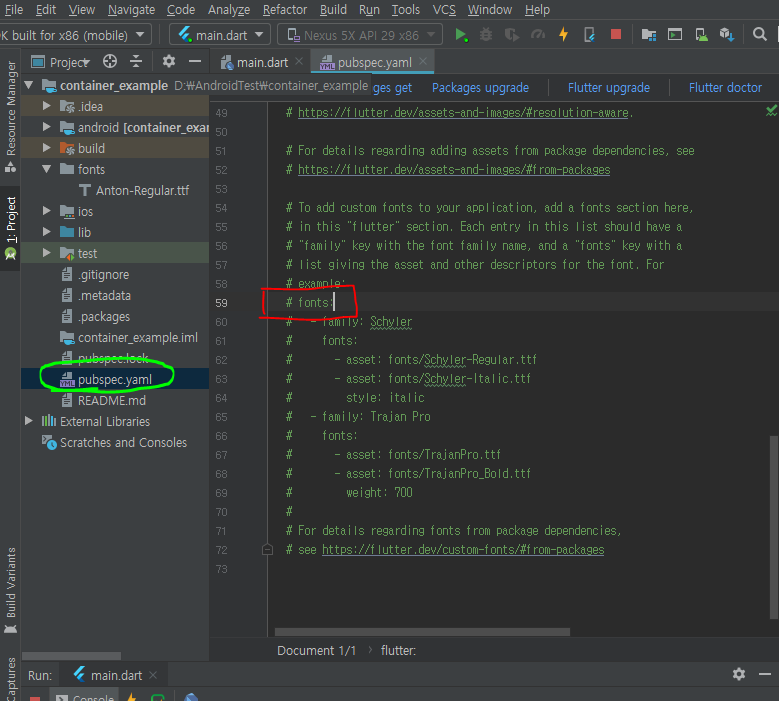
Task: Collapse the container_example root folder
Action: [29, 85]
